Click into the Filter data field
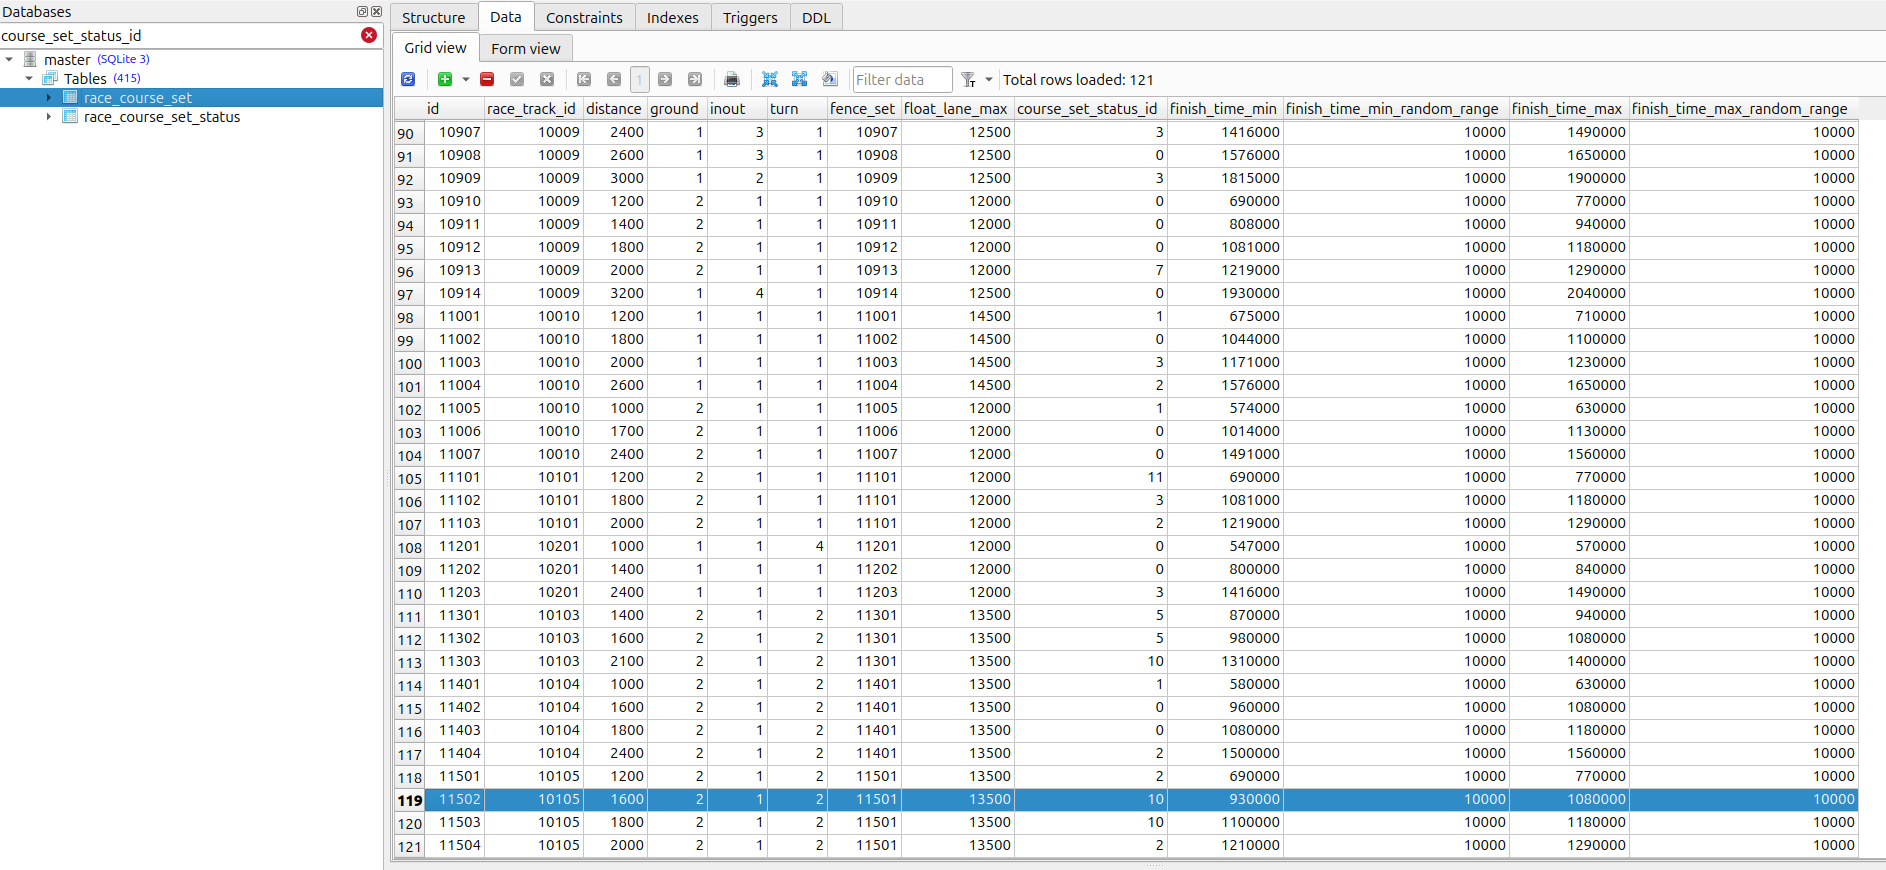This screenshot has width=1886, height=870. [901, 79]
